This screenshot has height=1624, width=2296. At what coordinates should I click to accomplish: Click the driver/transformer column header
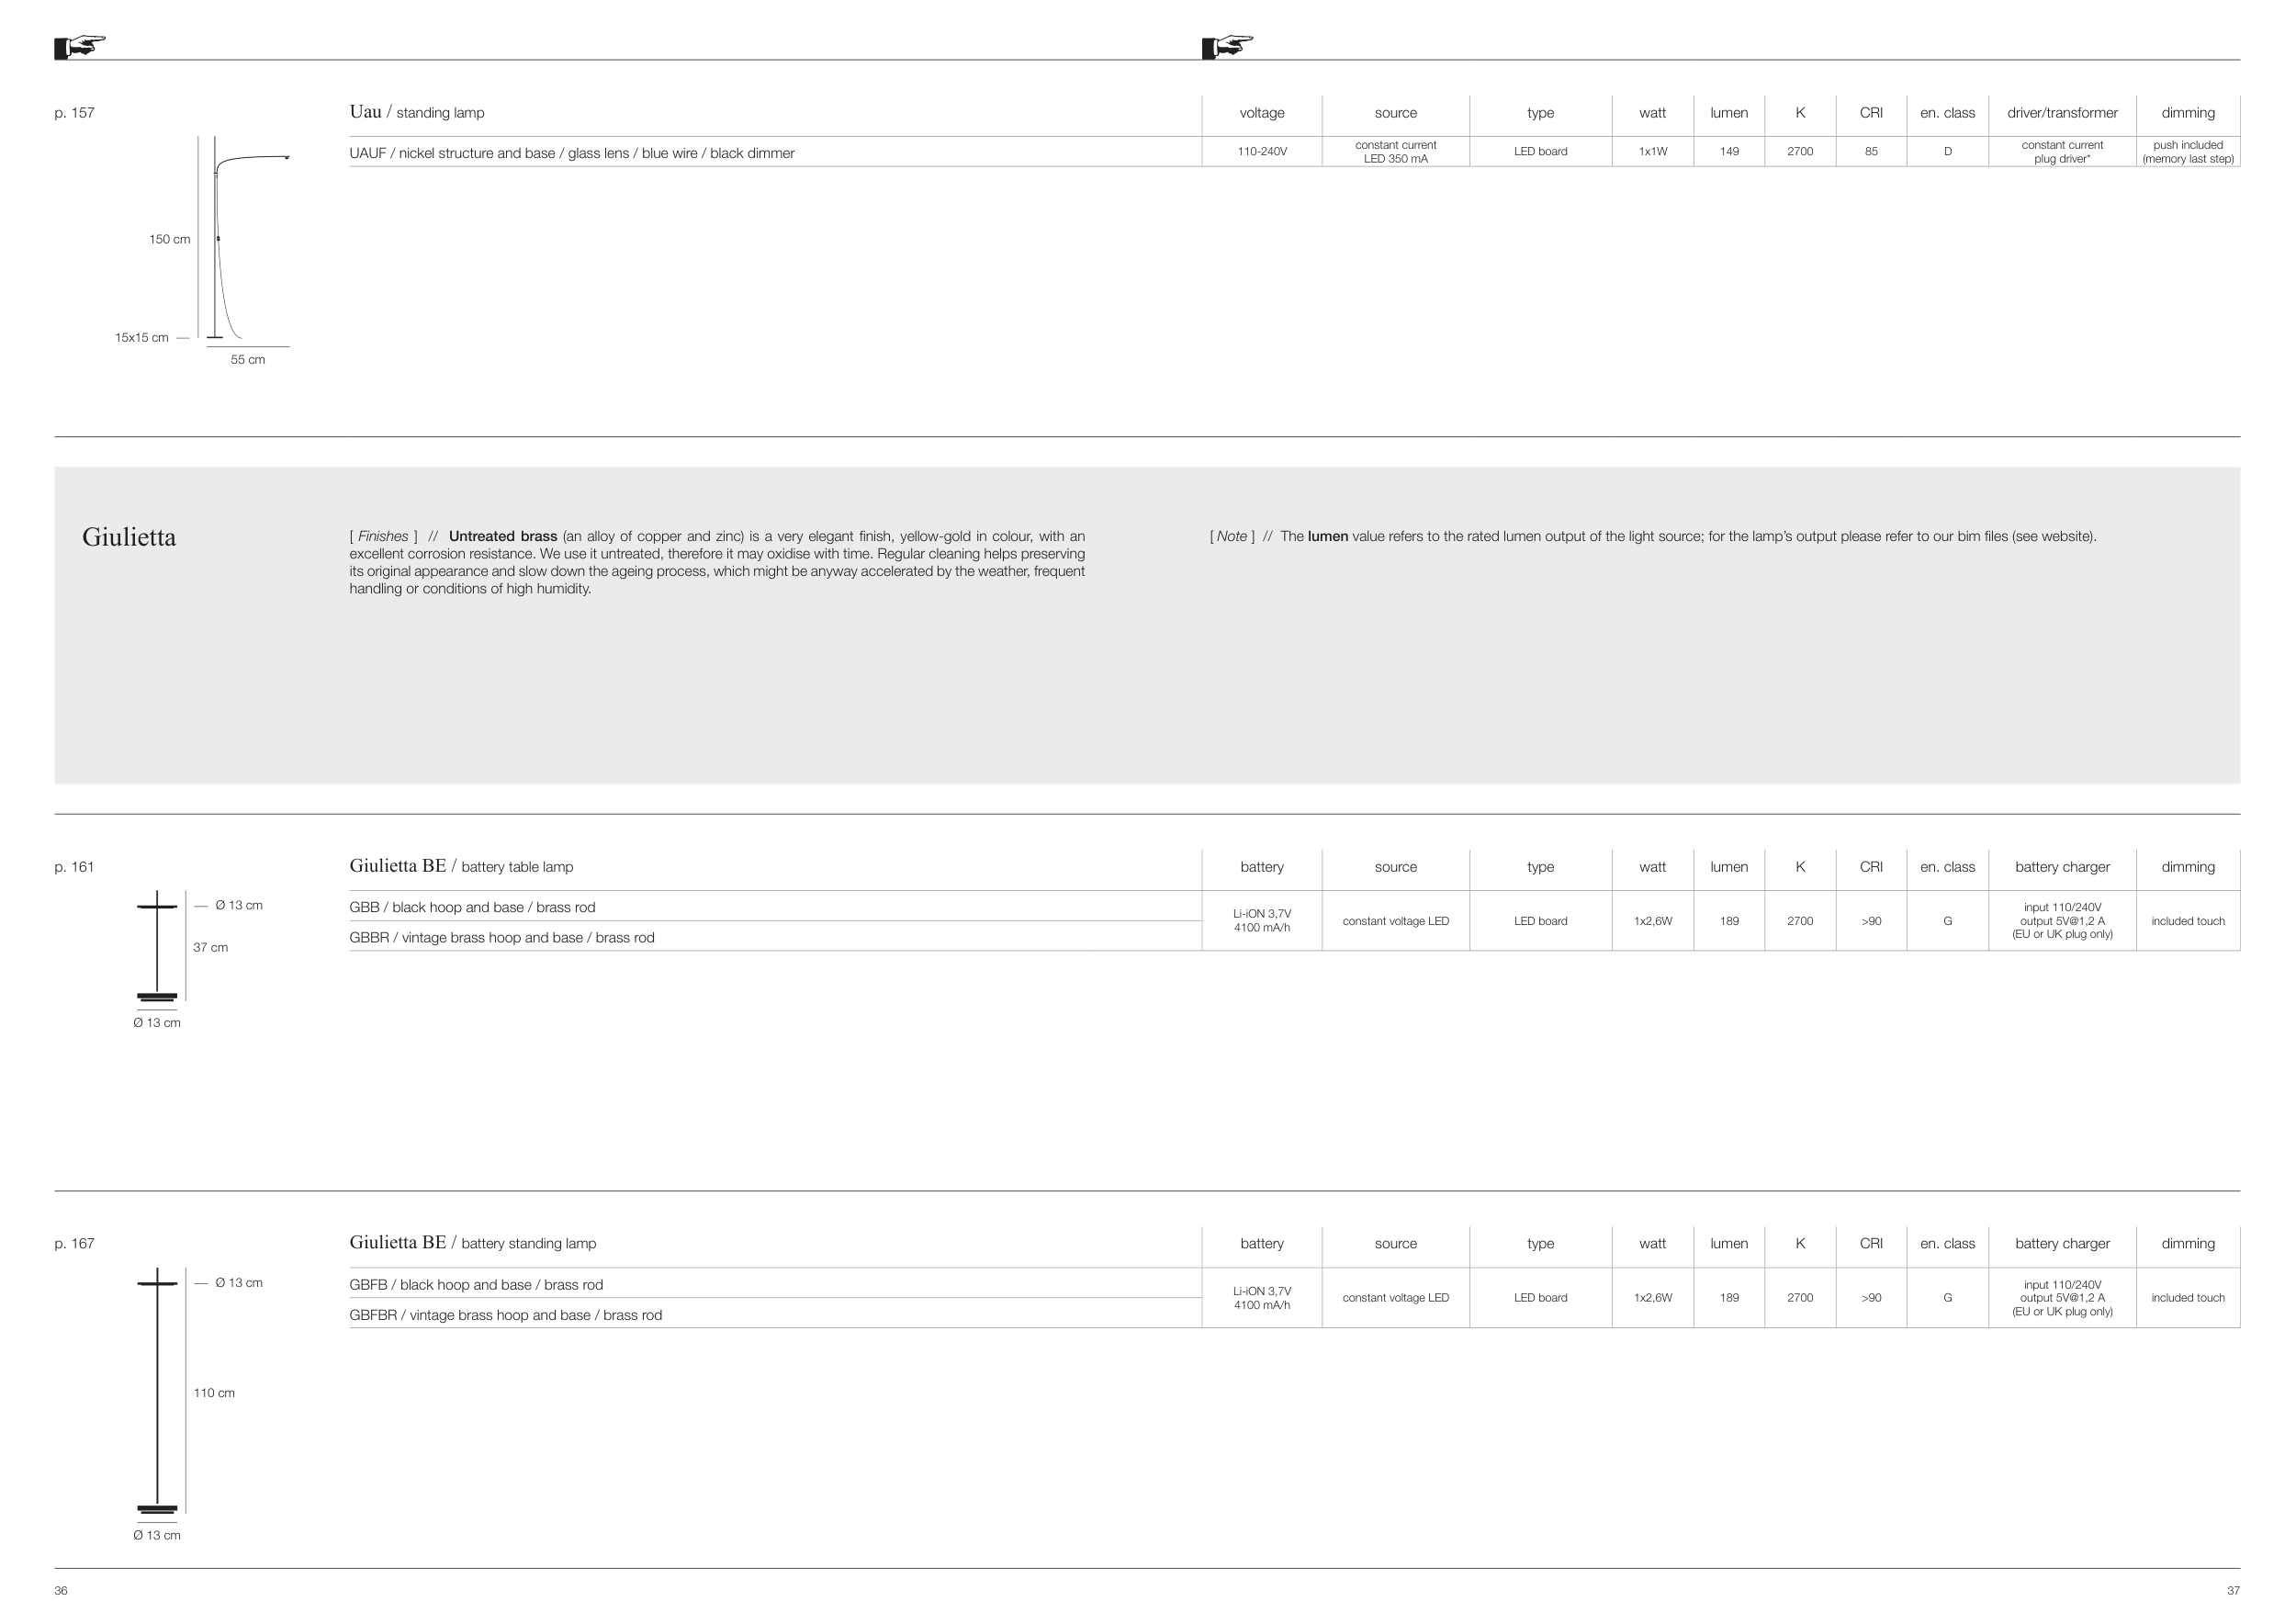pos(2061,112)
